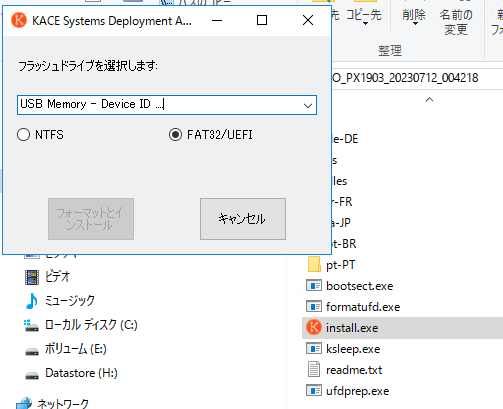
Task: Click the fr-FR folder entry in Explorer
Action: click(x=342, y=202)
